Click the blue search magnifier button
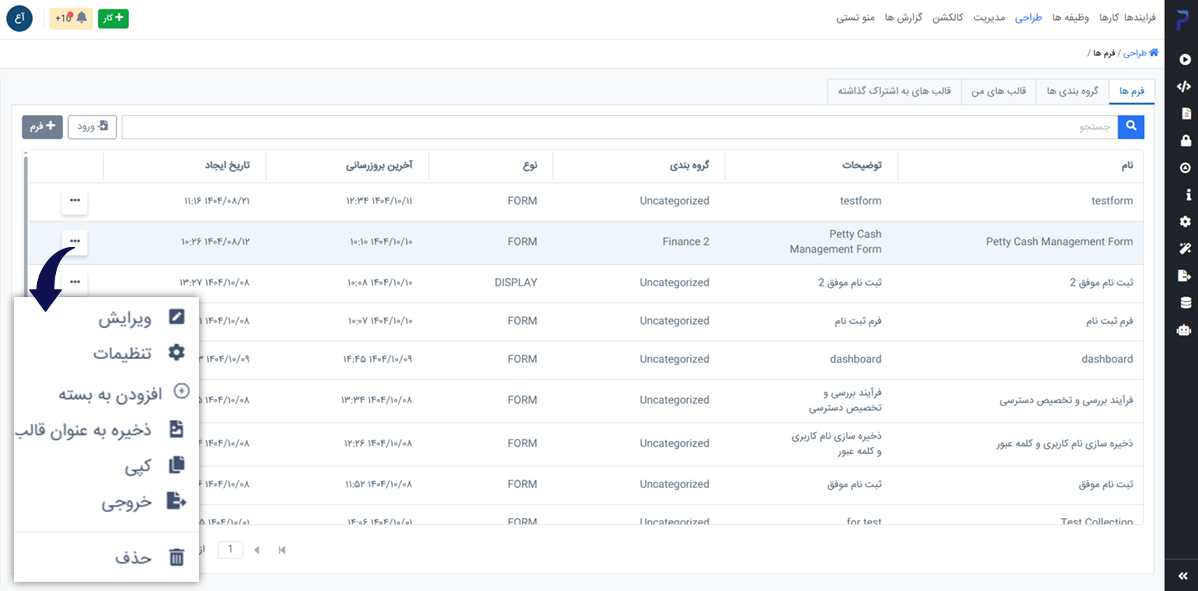 (x=1132, y=127)
